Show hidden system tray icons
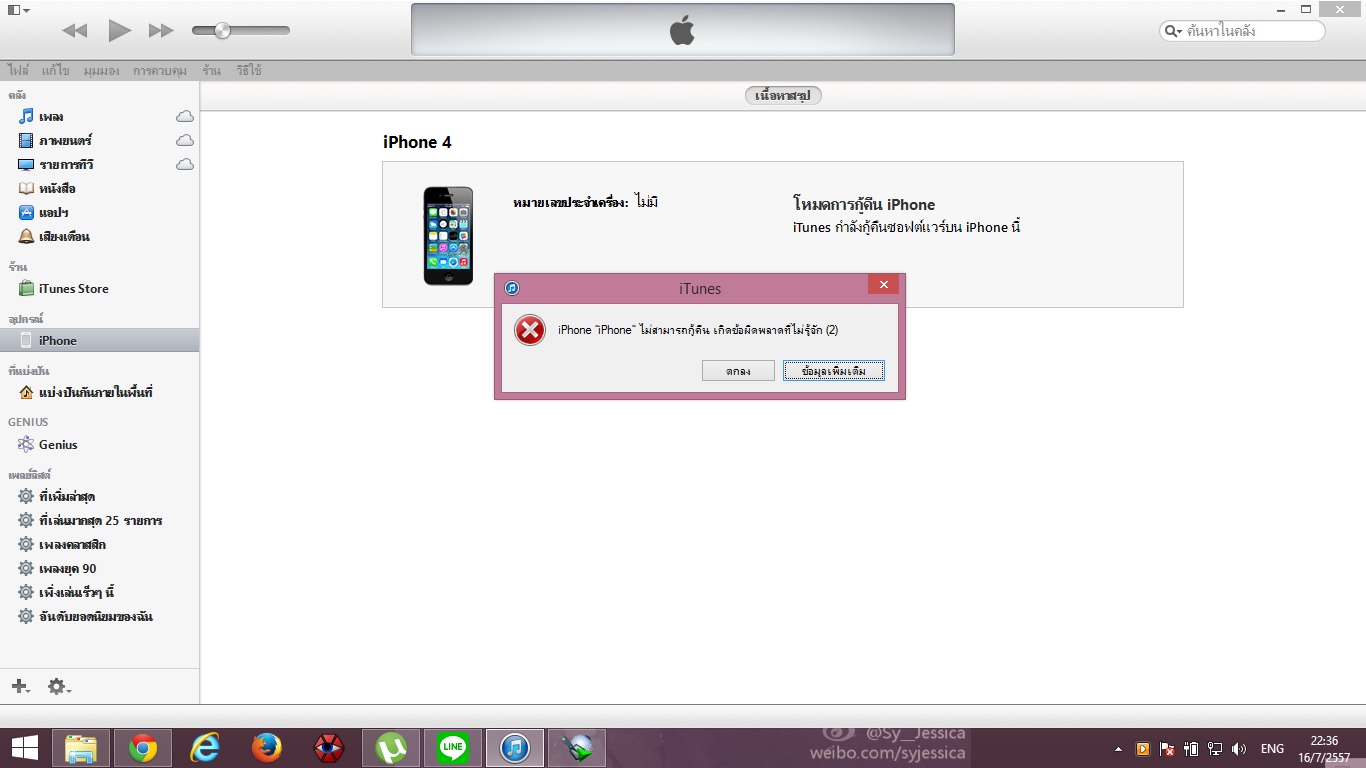The image size is (1366, 768). click(x=1118, y=749)
